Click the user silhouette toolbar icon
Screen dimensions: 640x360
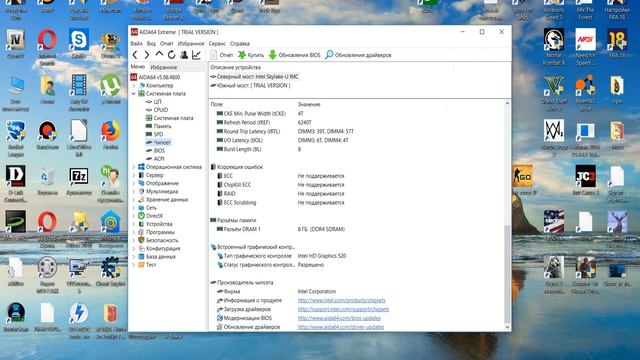click(x=184, y=55)
